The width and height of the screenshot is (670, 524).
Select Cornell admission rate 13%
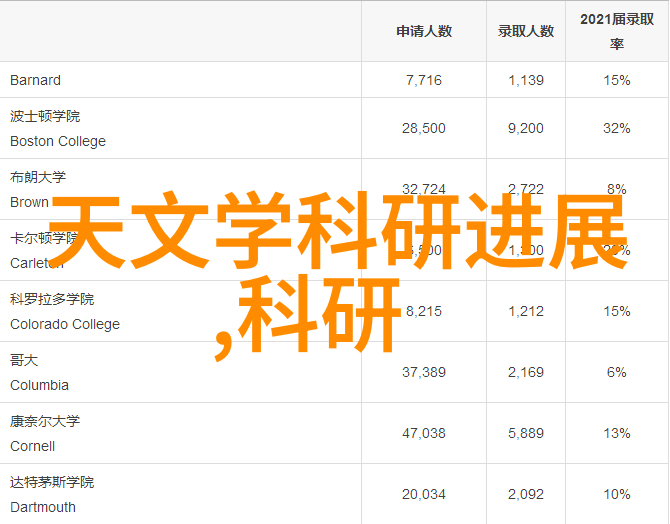click(x=617, y=433)
